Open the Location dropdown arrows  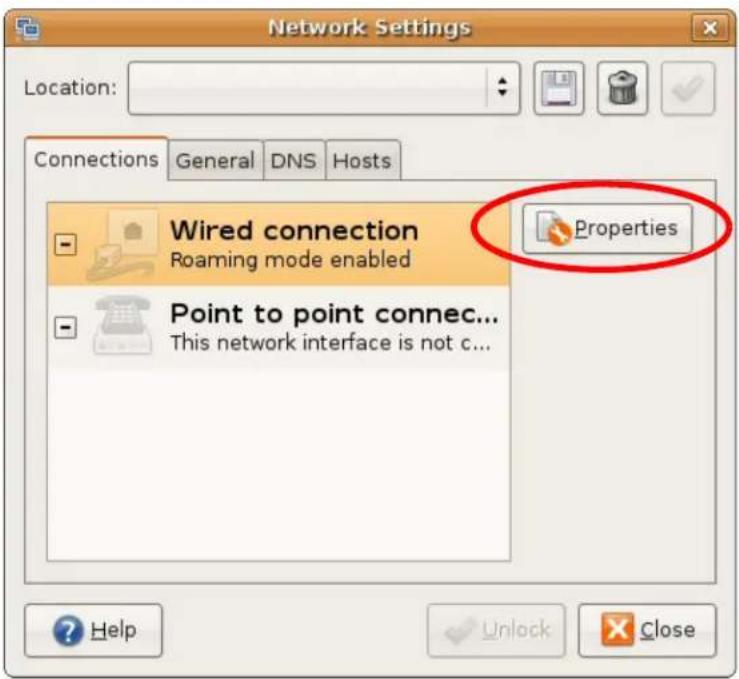tap(502, 88)
